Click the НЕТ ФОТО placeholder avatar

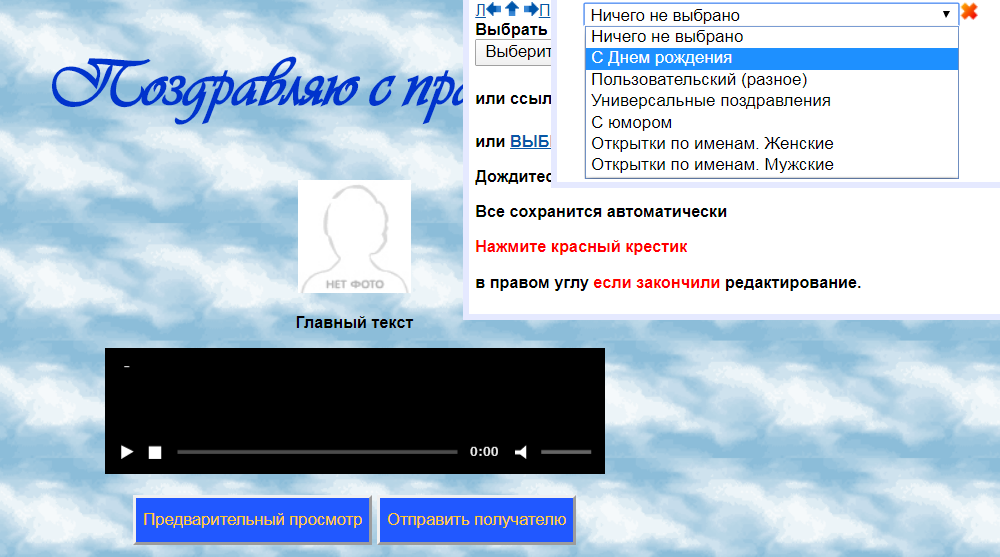point(354,237)
